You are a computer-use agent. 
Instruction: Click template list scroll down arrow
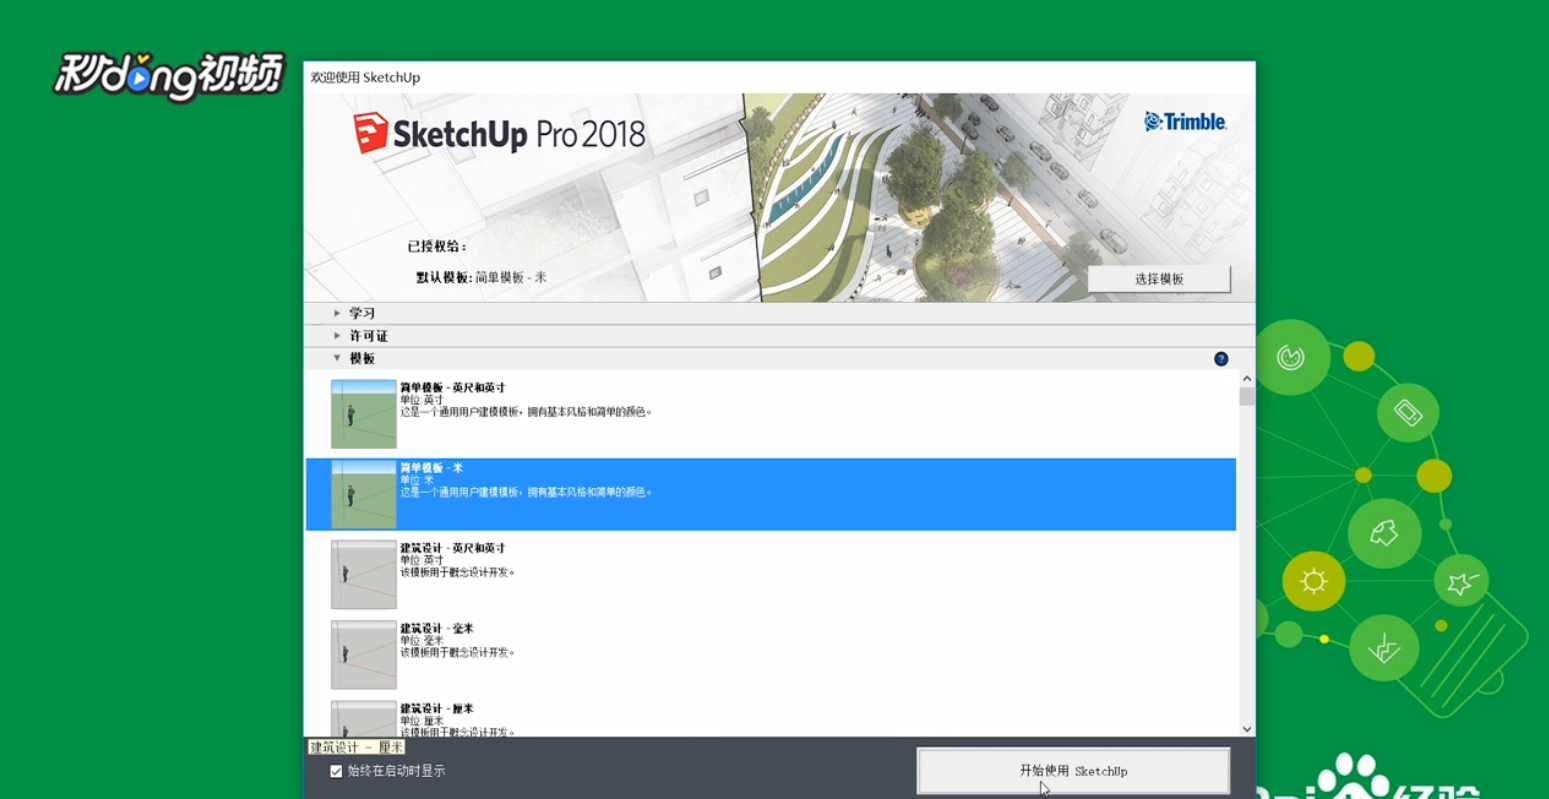coord(1246,729)
